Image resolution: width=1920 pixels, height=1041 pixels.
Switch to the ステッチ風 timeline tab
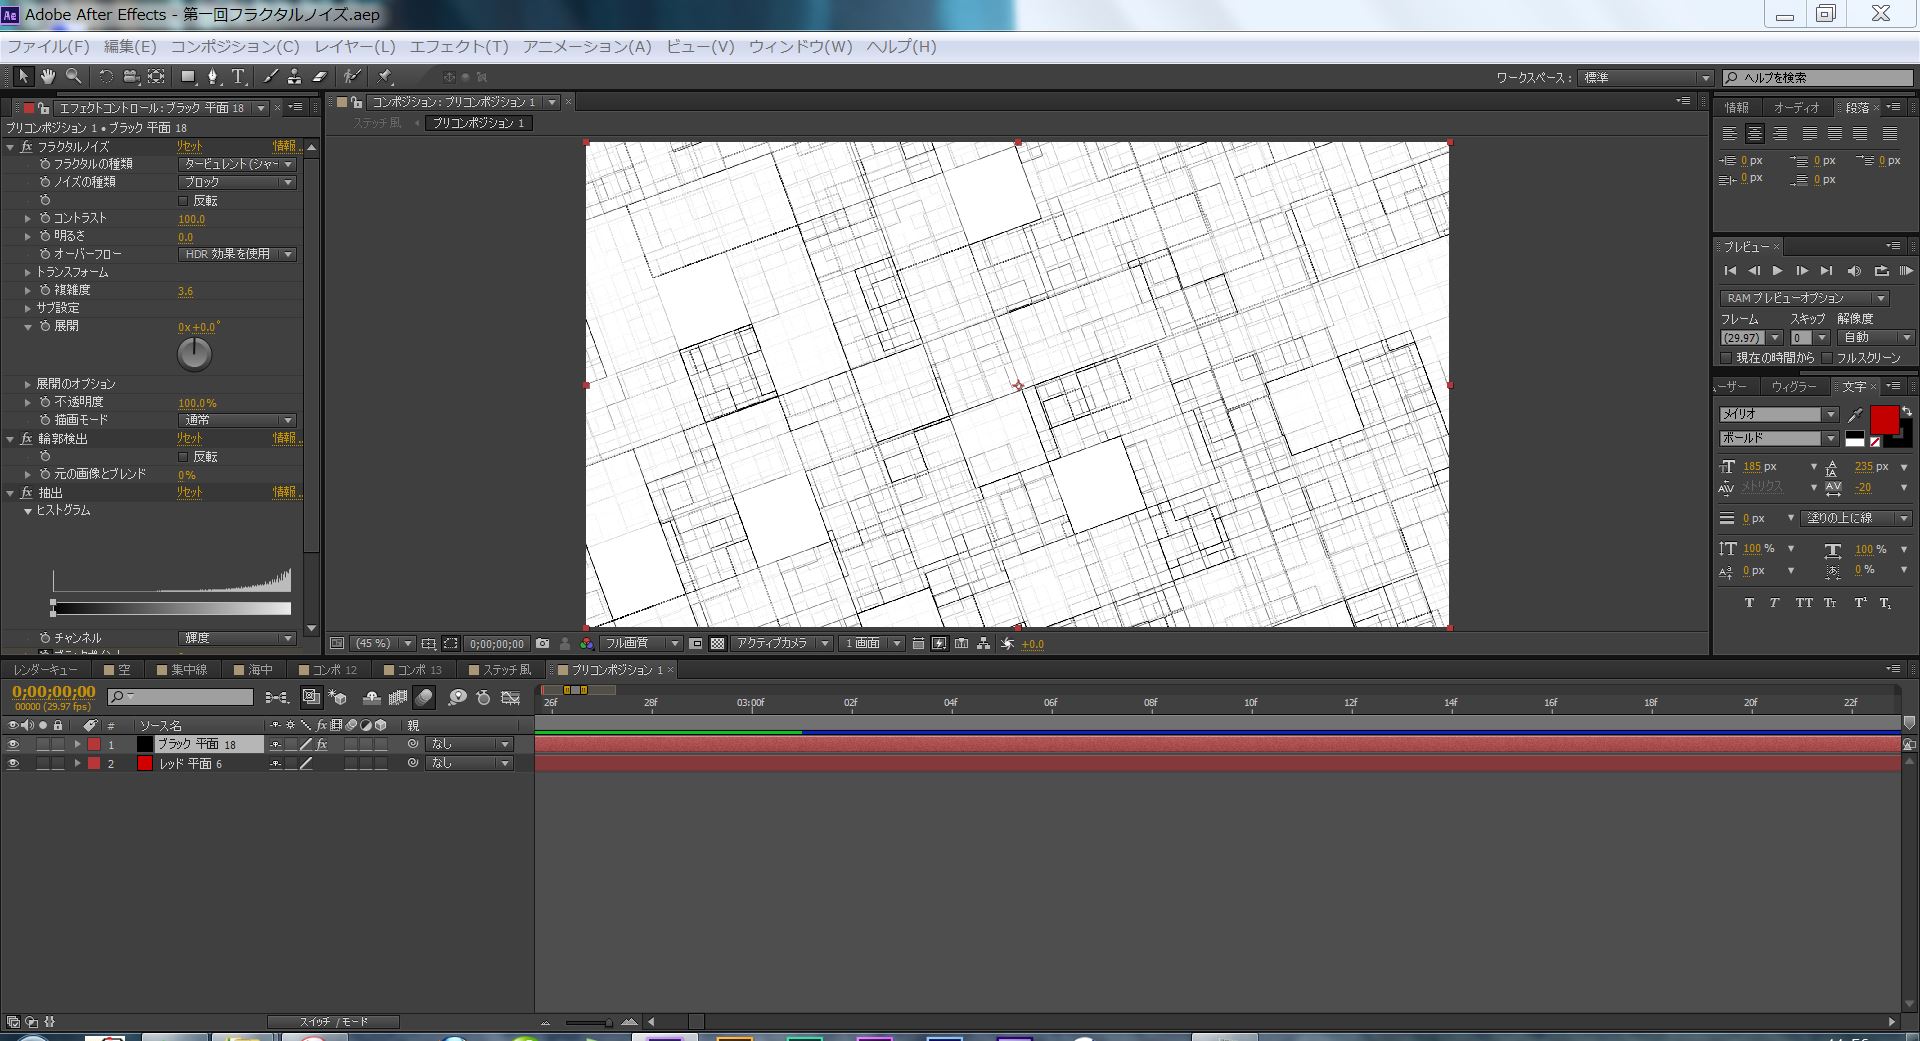click(506, 670)
